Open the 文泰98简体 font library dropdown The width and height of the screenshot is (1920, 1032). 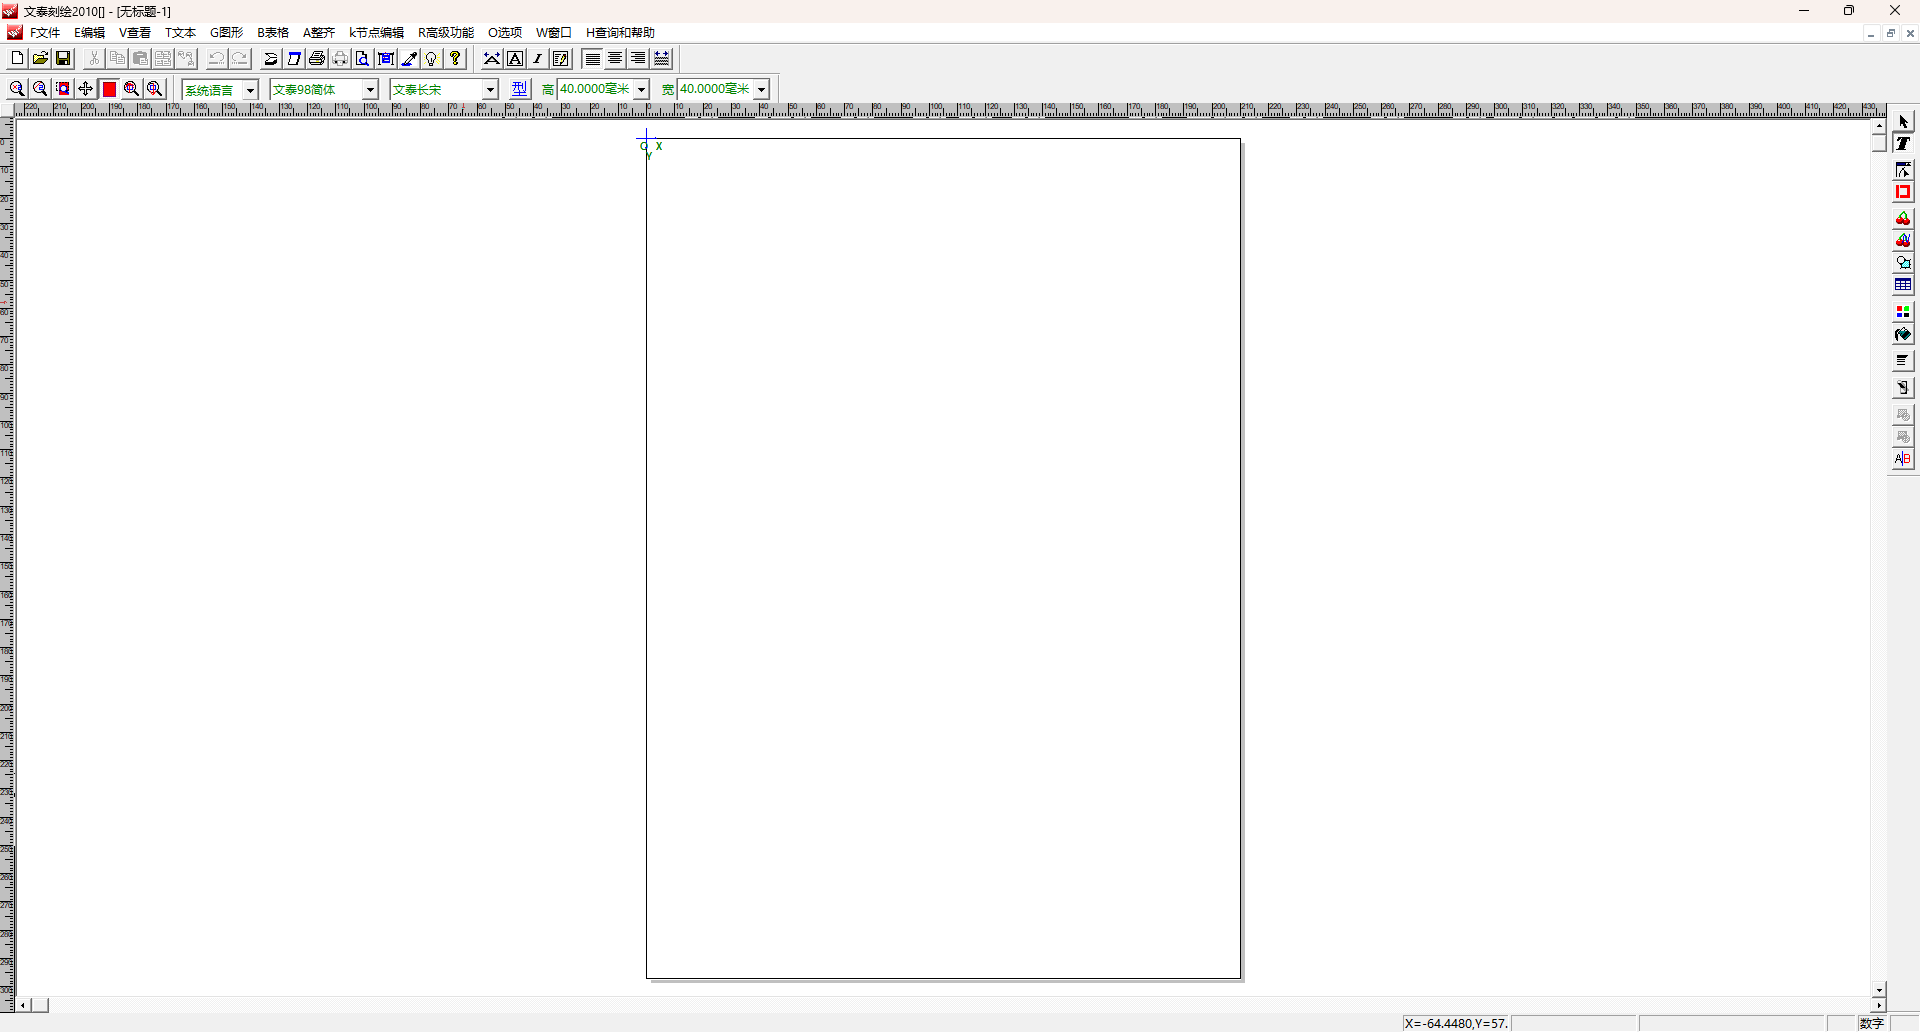[370, 90]
